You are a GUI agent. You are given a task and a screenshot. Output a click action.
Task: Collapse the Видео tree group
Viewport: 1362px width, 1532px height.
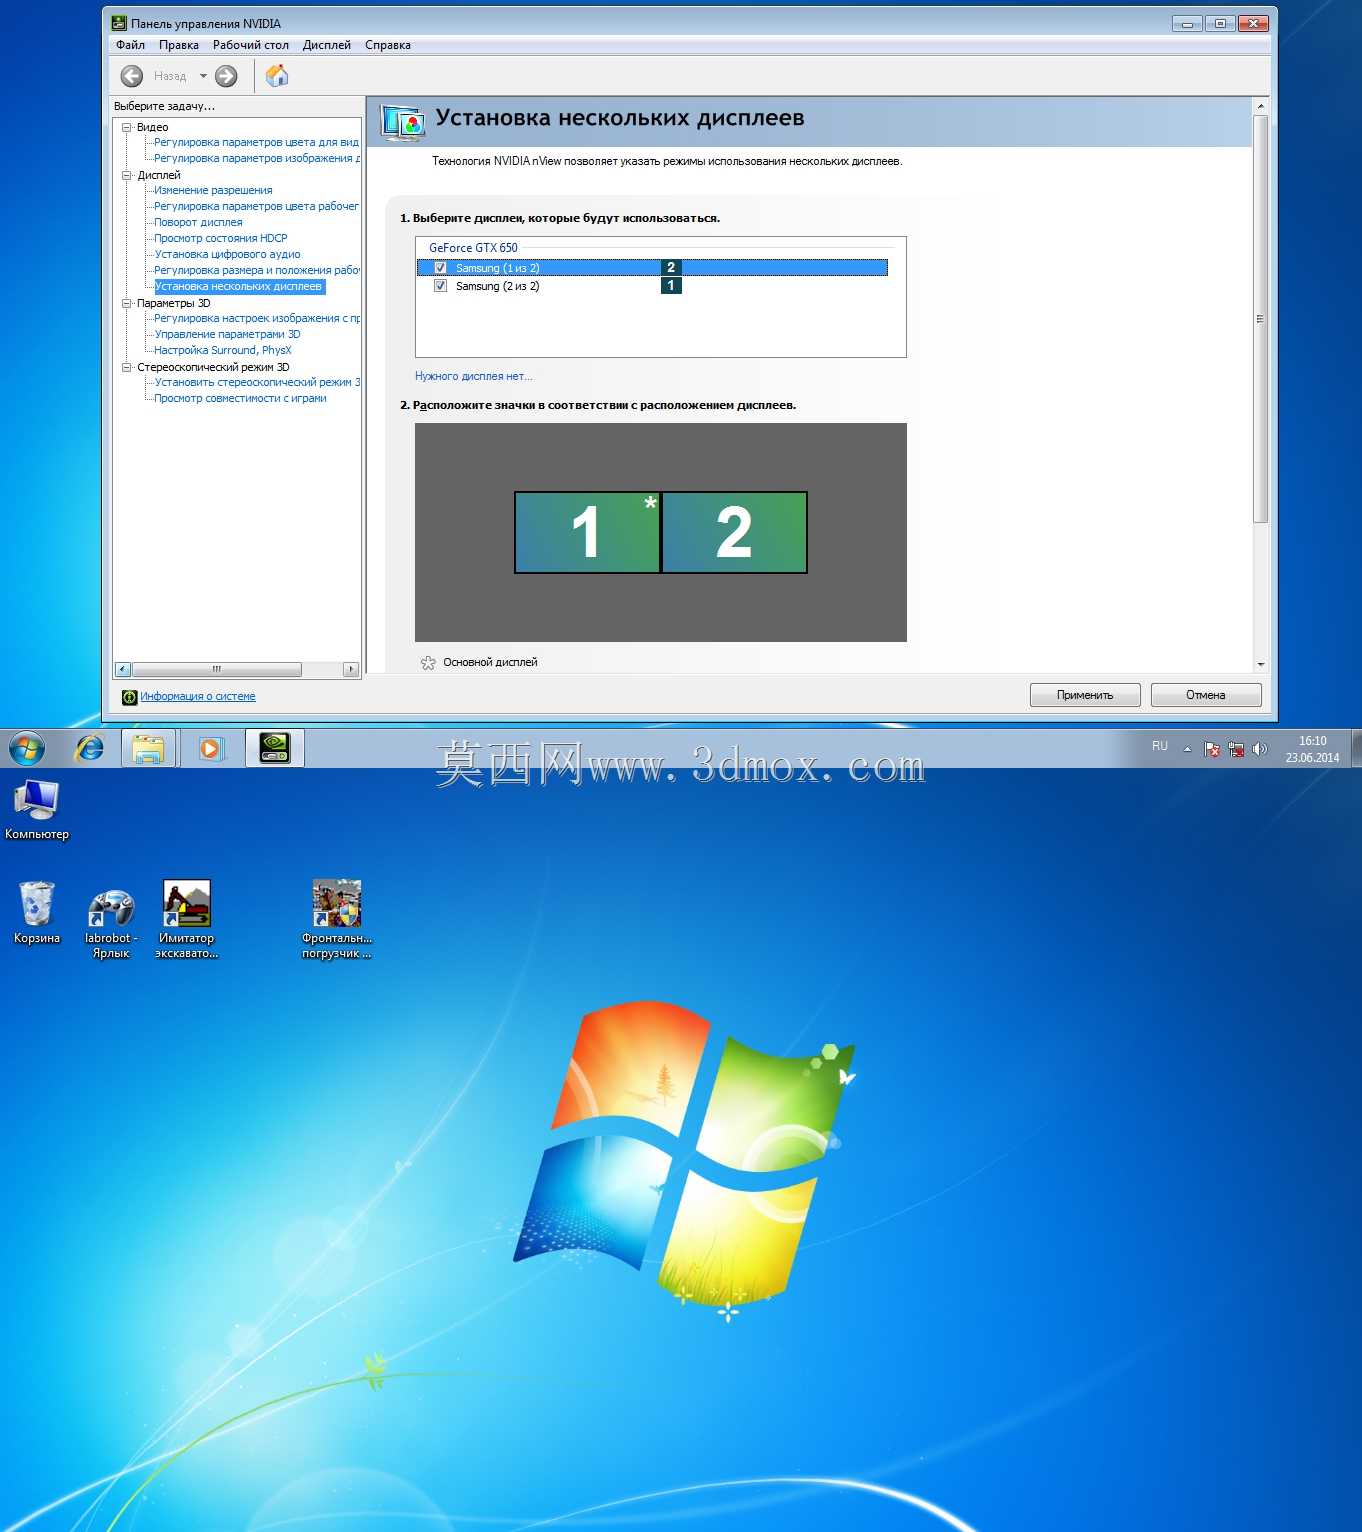pos(127,127)
